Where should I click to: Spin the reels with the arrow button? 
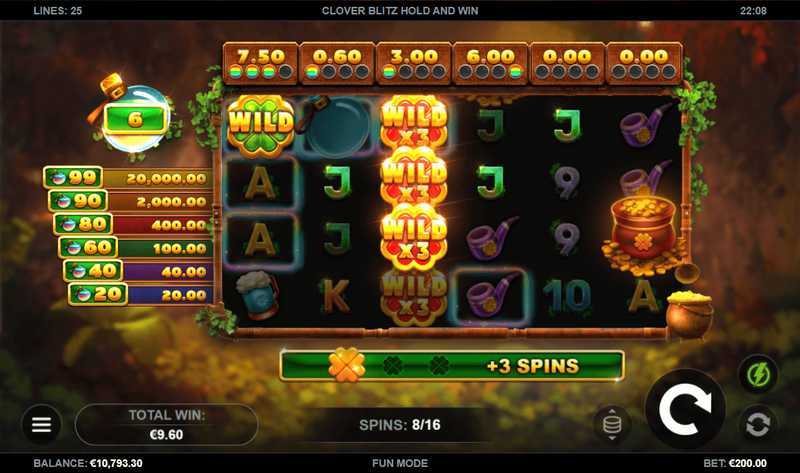coord(685,409)
